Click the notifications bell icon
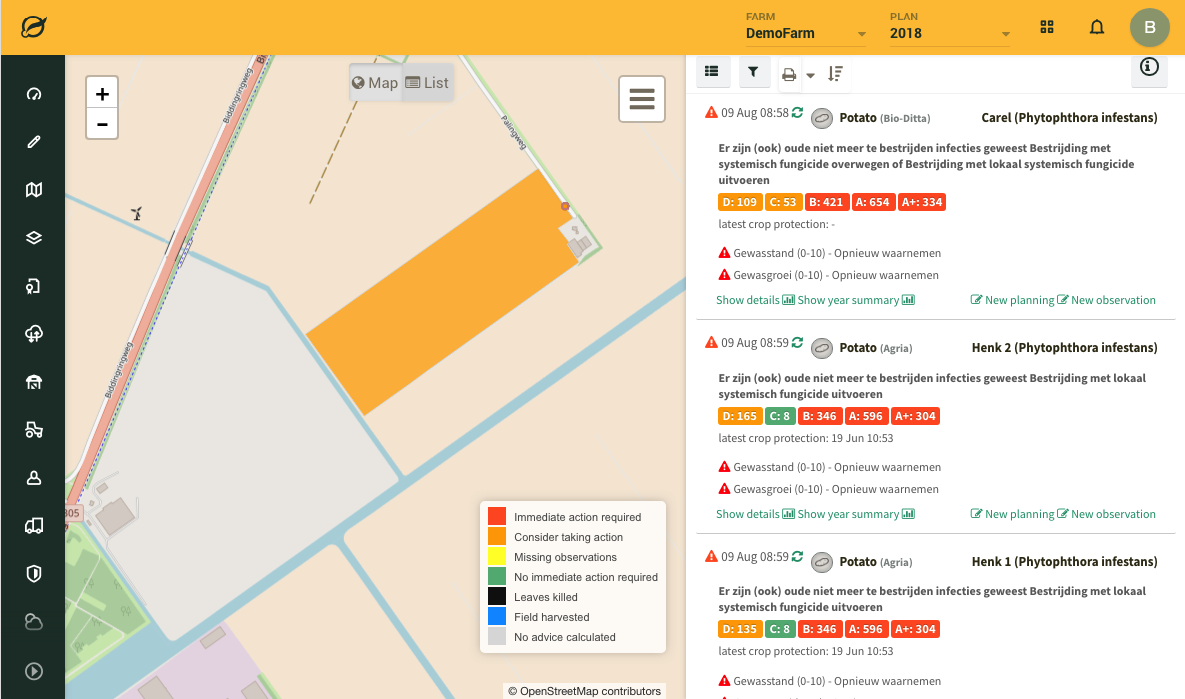 [x=1097, y=27]
